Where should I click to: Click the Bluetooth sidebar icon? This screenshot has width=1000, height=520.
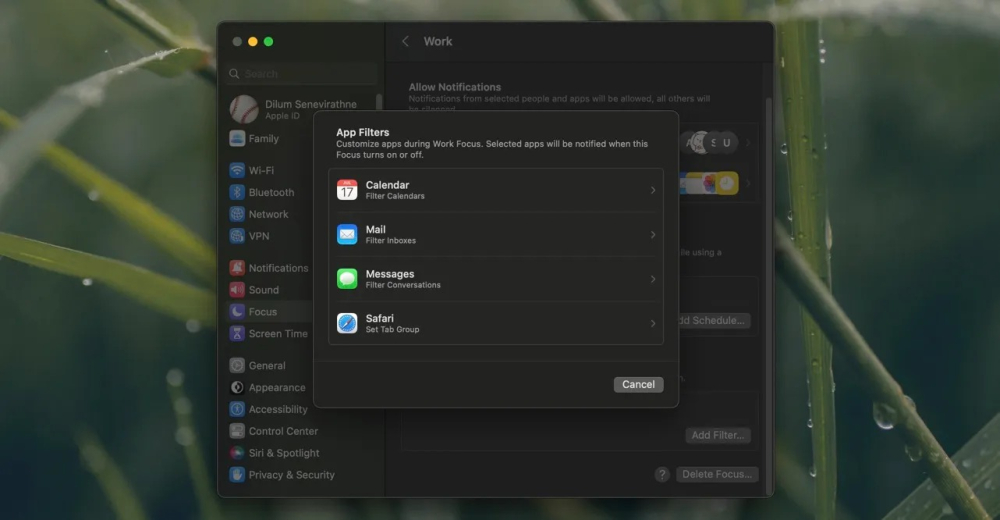point(237,192)
